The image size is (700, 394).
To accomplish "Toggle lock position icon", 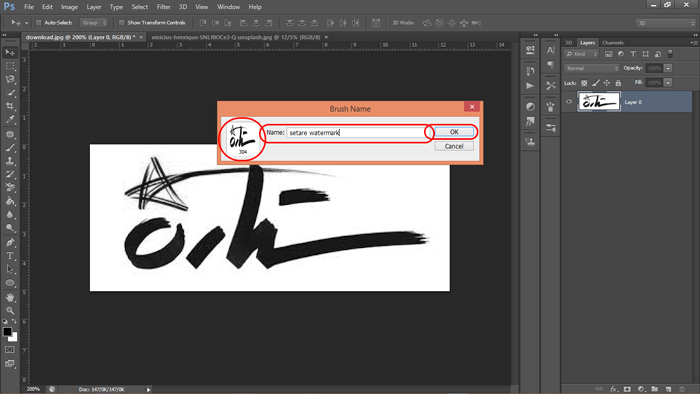I will pyautogui.click(x=607, y=83).
